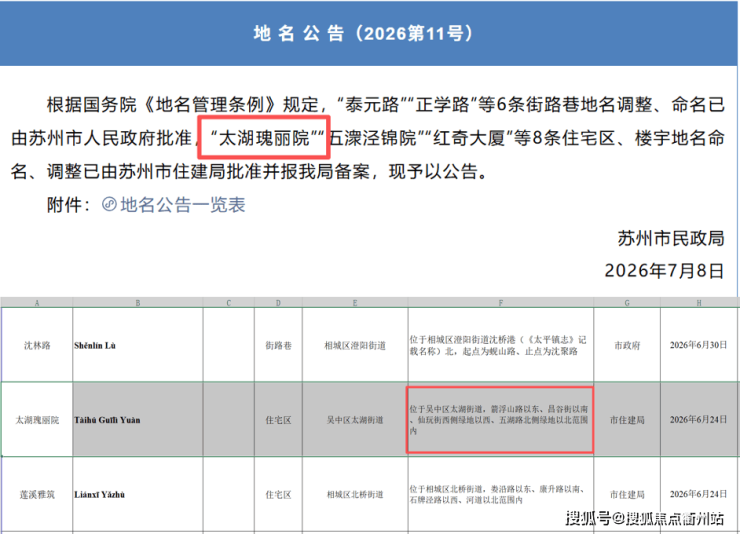
Task: Select the Tàihú Guīlì Yuàn pinyin cell
Action: click(138, 419)
